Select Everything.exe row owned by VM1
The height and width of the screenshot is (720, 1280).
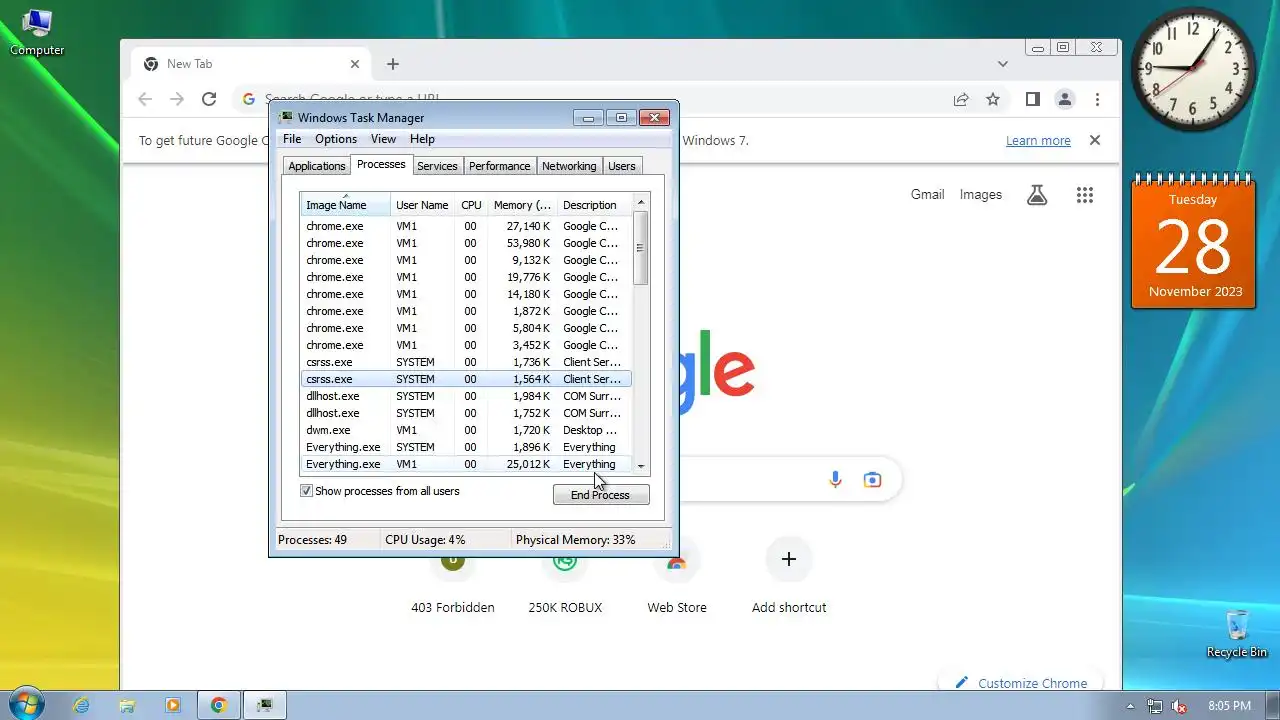(x=466, y=464)
